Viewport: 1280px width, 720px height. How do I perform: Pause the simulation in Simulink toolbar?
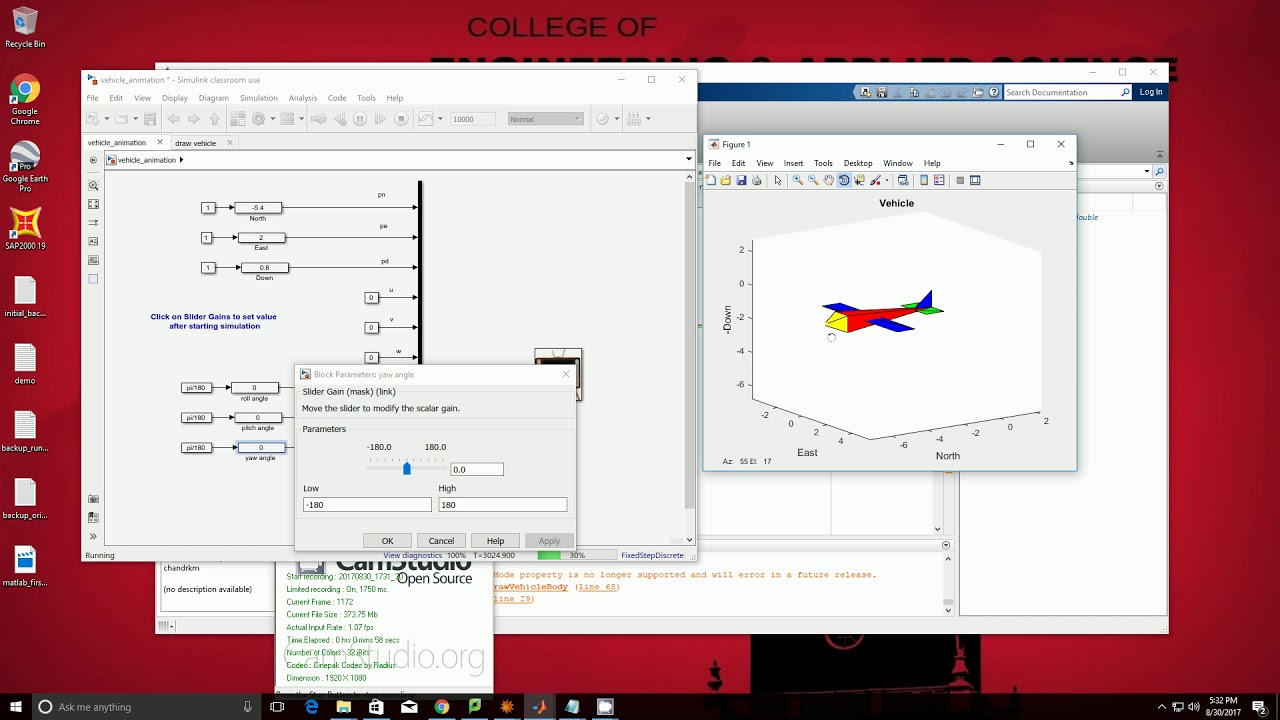tap(360, 118)
